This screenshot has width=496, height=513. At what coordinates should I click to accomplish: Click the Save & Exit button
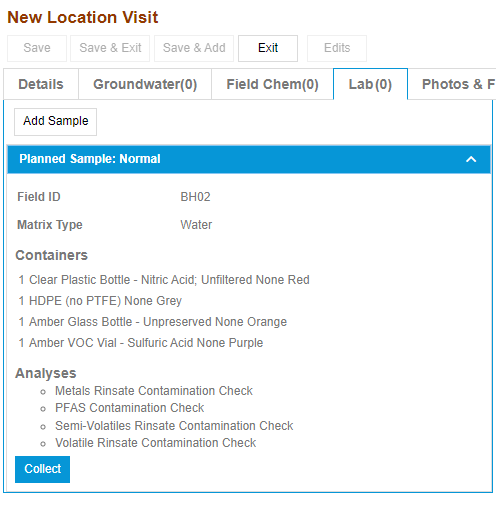[x=110, y=48]
